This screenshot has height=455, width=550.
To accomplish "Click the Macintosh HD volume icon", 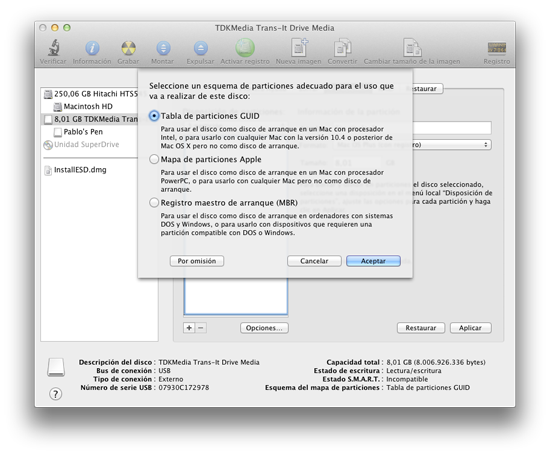I will (x=58, y=107).
